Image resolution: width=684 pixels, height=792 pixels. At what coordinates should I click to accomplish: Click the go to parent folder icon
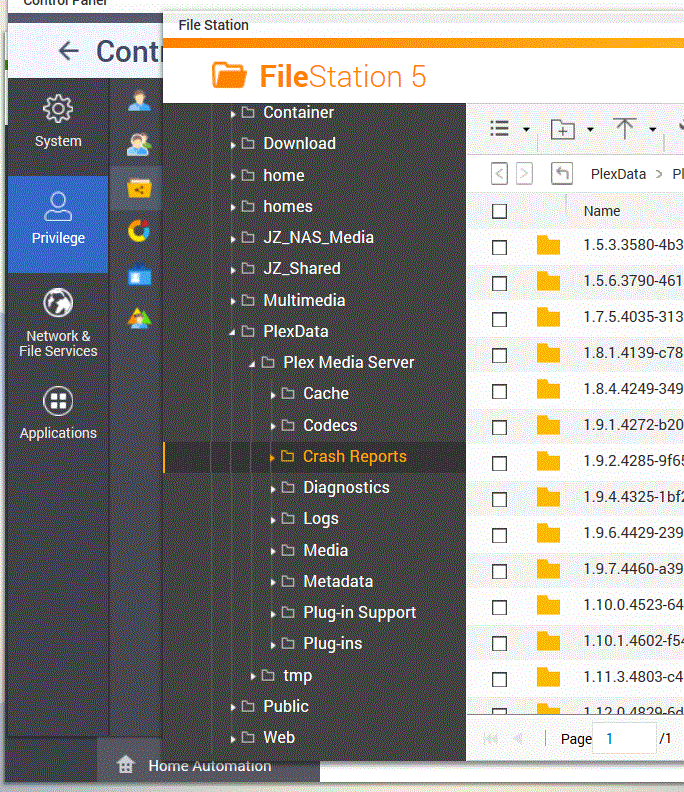click(562, 173)
